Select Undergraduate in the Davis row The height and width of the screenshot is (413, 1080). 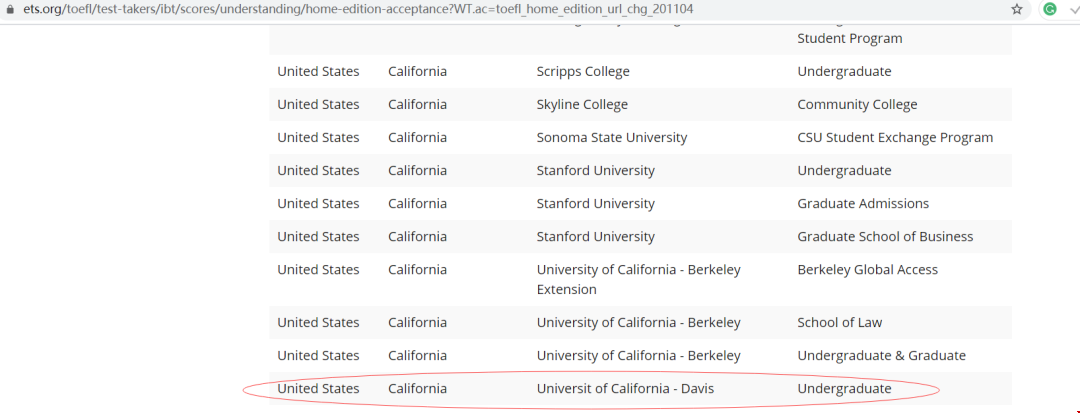(844, 389)
